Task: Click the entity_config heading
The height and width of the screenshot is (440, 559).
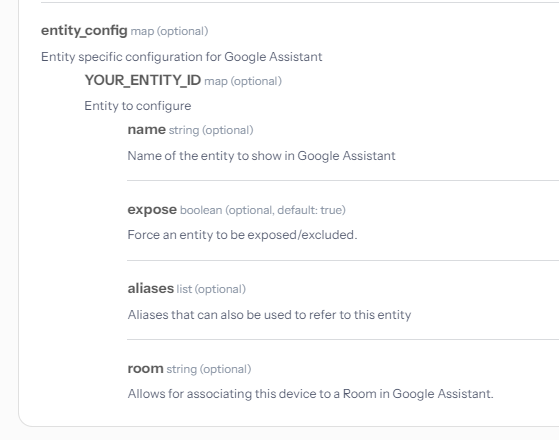Action: click(84, 31)
